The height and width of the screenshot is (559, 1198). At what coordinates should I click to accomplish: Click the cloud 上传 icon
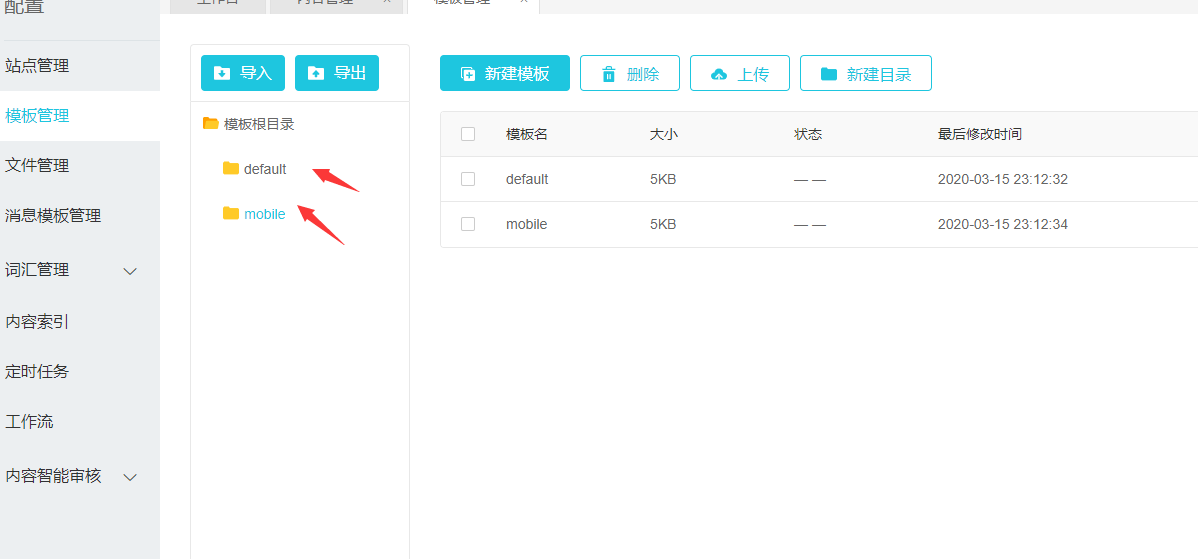(719, 74)
